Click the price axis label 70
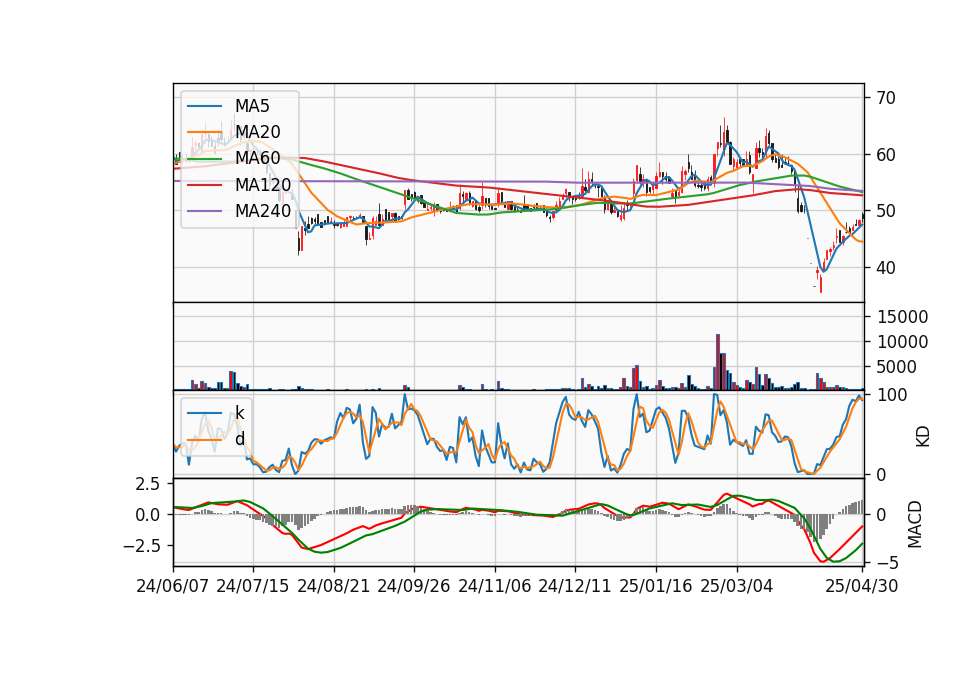 pyautogui.click(x=886, y=98)
